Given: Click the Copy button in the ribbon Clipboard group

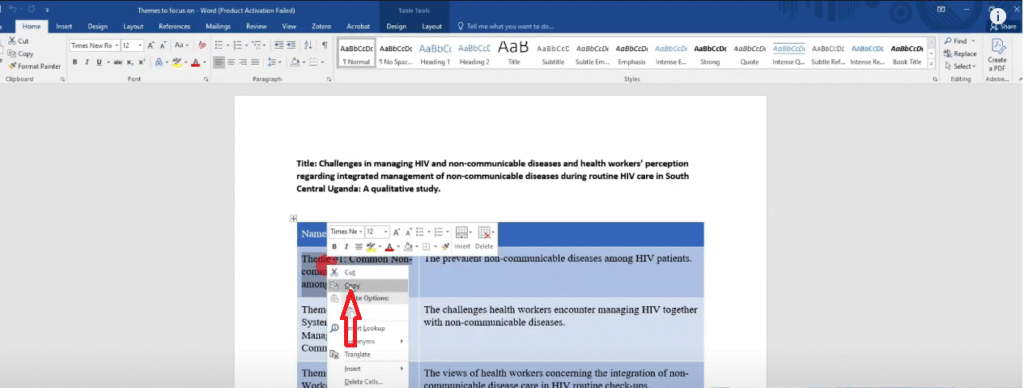Looking at the screenshot, I should [x=20, y=54].
